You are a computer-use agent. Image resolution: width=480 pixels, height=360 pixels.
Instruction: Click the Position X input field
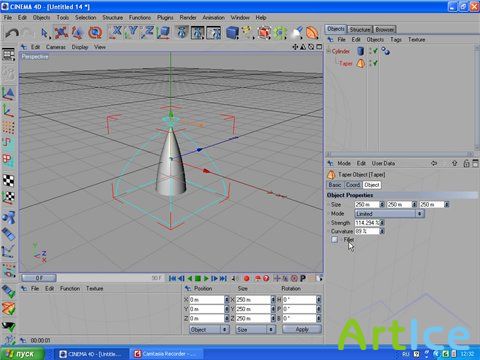click(207, 300)
